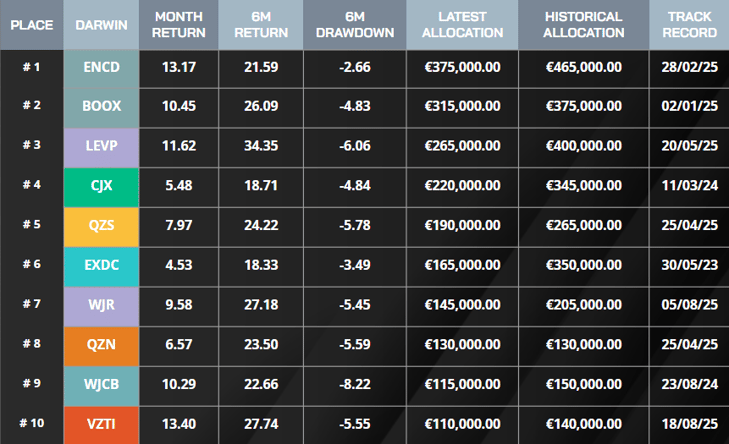Select the 6M RETURN column header

coord(260,25)
